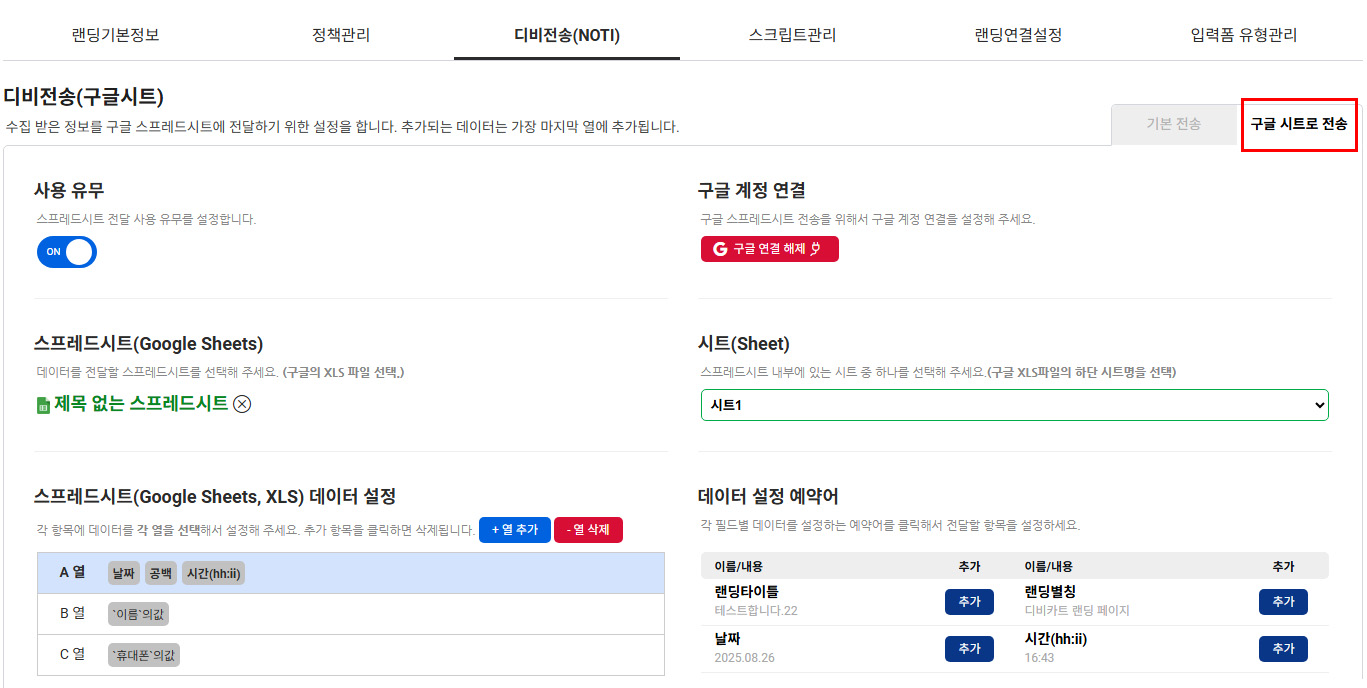Open the 랜딩연결설정 tab
This screenshot has height=688, width=1367.
coord(1018,35)
